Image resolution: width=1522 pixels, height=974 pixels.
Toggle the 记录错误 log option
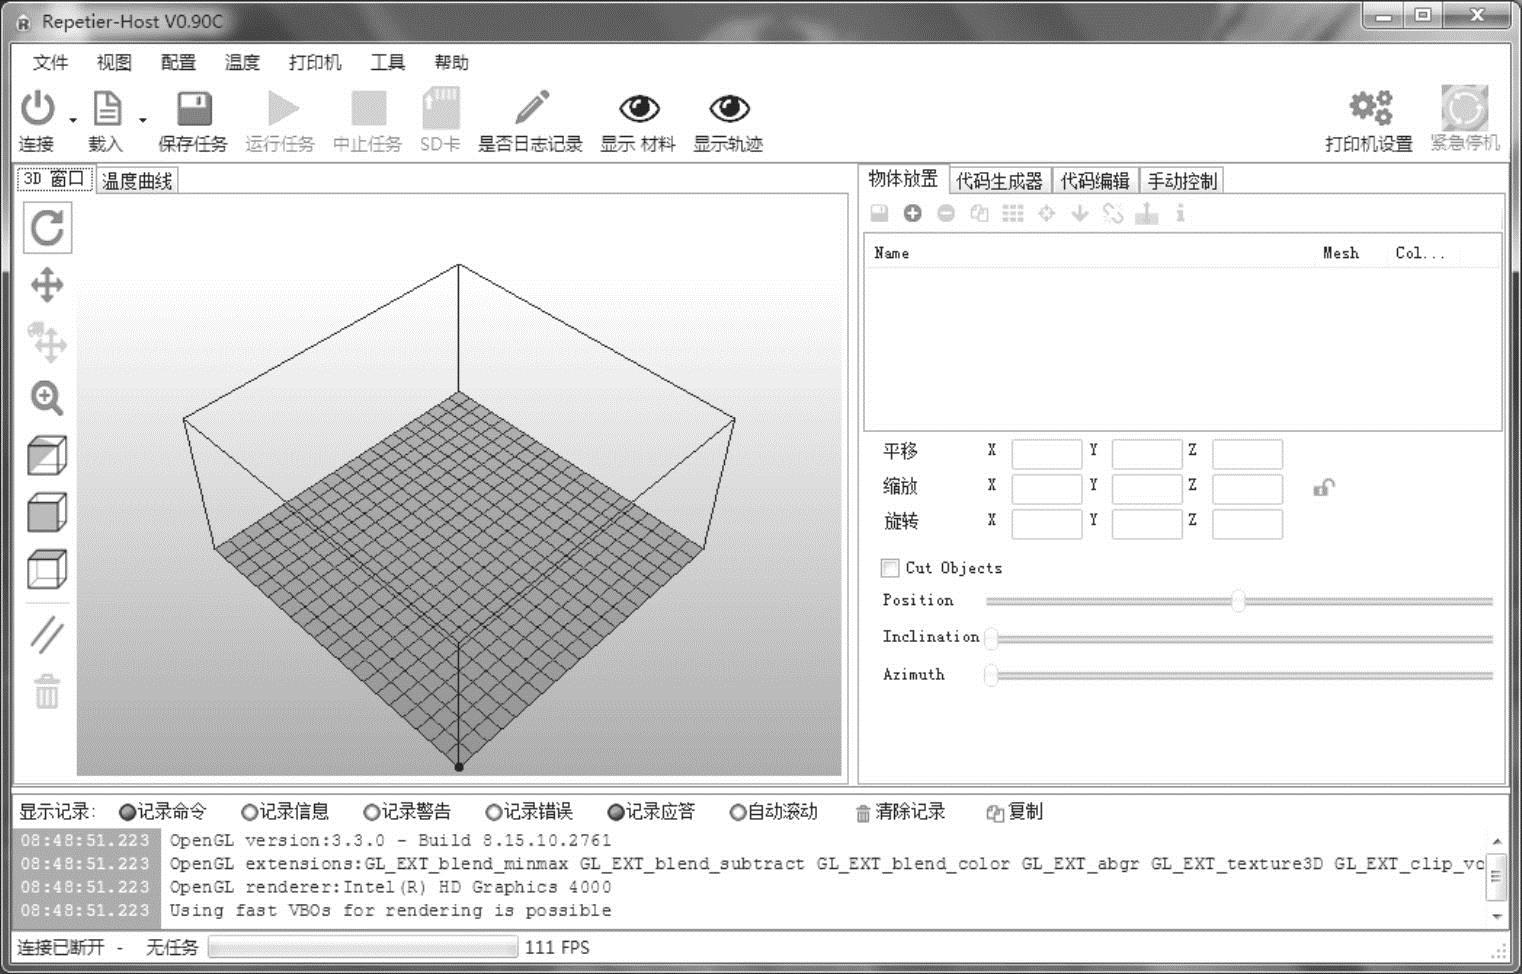529,811
